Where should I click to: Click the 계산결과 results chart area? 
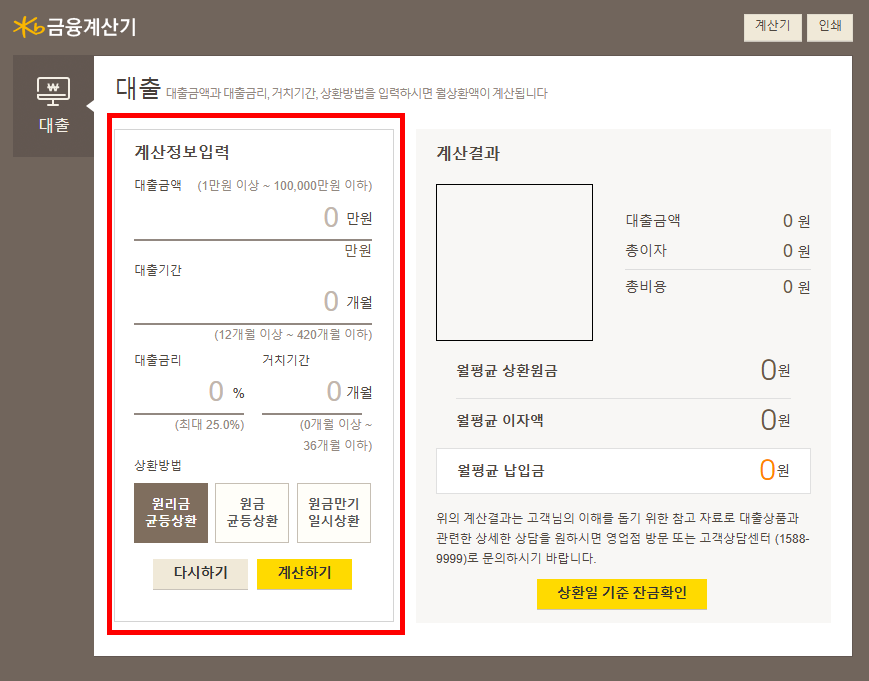(514, 264)
